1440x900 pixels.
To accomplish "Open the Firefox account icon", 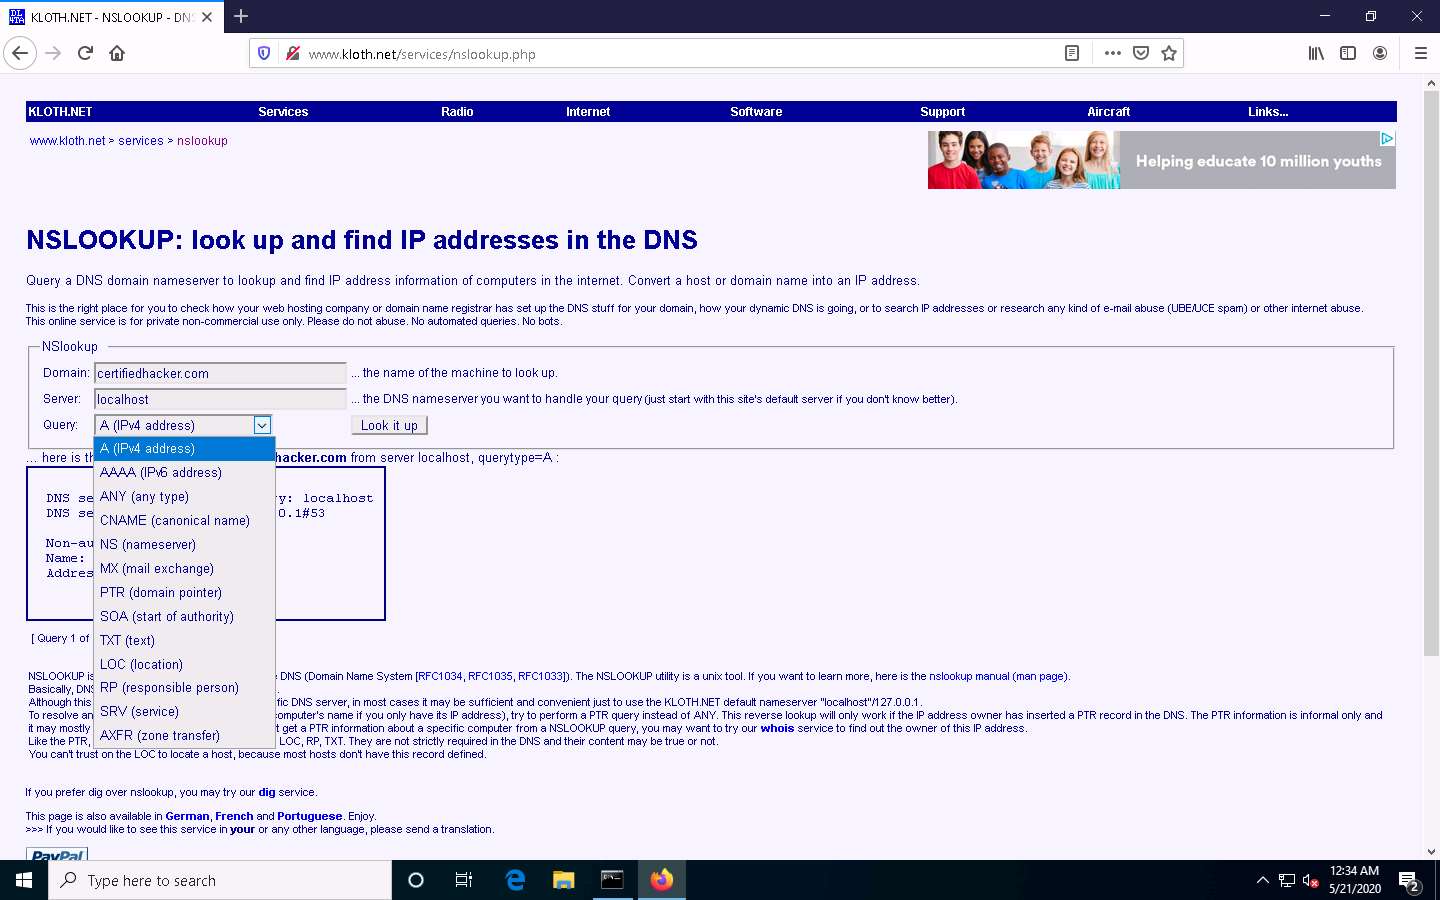I will pyautogui.click(x=1380, y=53).
